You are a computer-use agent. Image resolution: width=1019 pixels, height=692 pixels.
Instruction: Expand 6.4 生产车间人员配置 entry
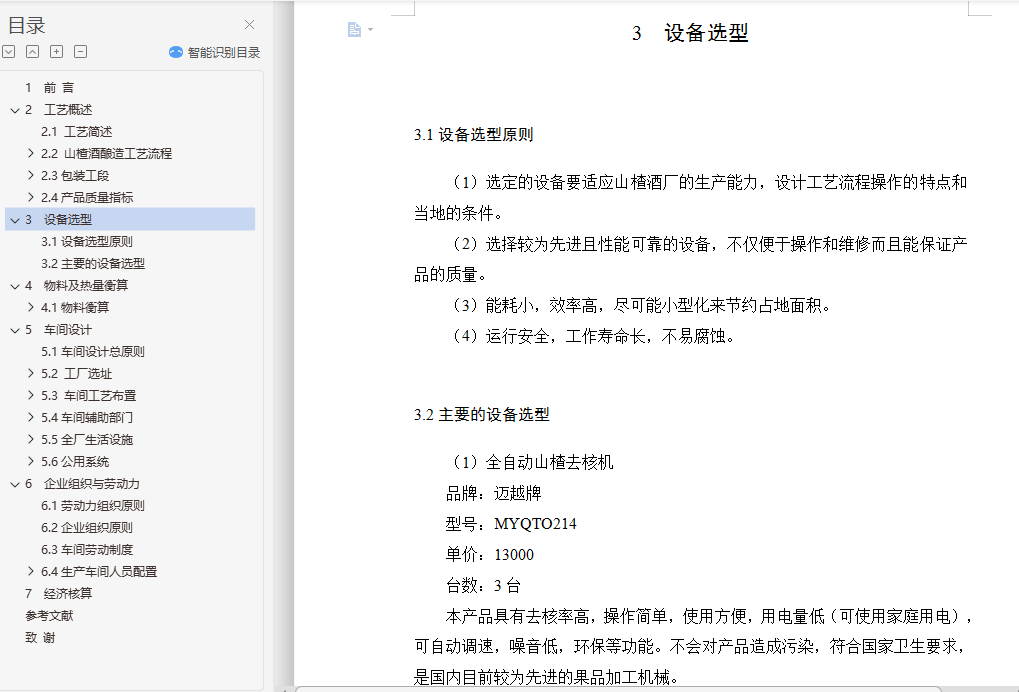(31, 572)
